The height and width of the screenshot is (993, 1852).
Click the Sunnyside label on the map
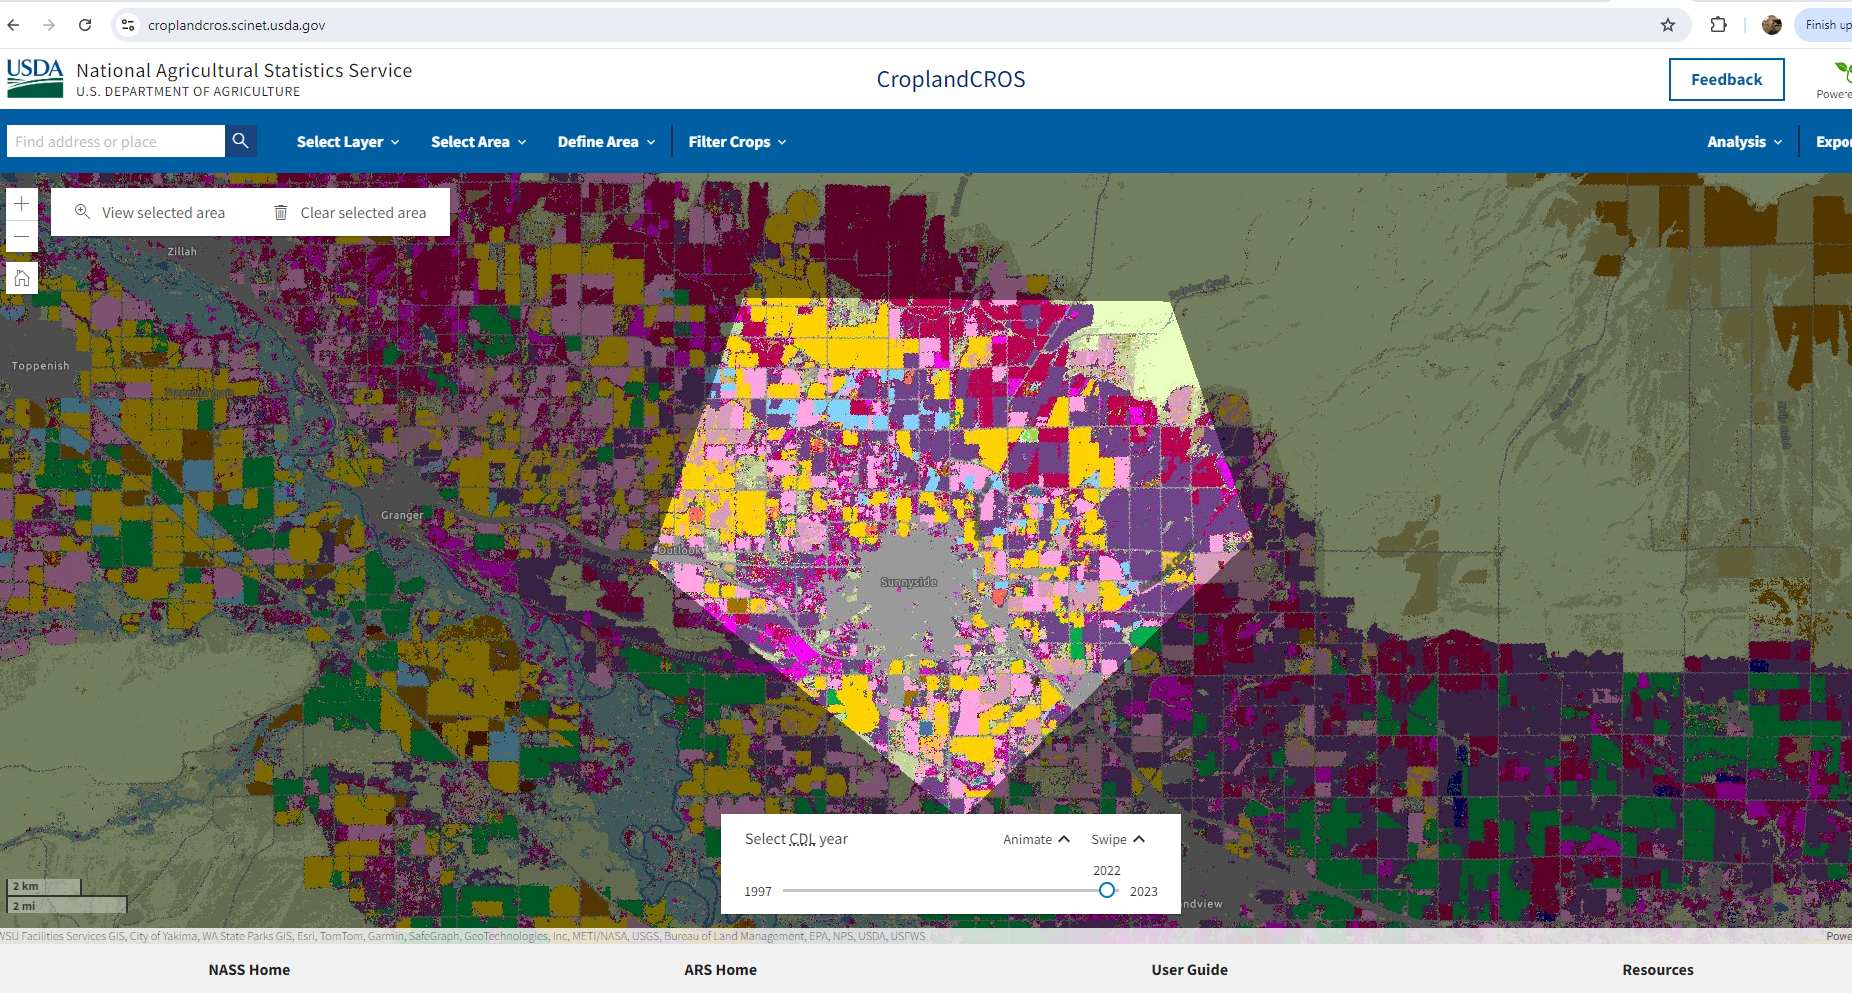[x=909, y=582]
